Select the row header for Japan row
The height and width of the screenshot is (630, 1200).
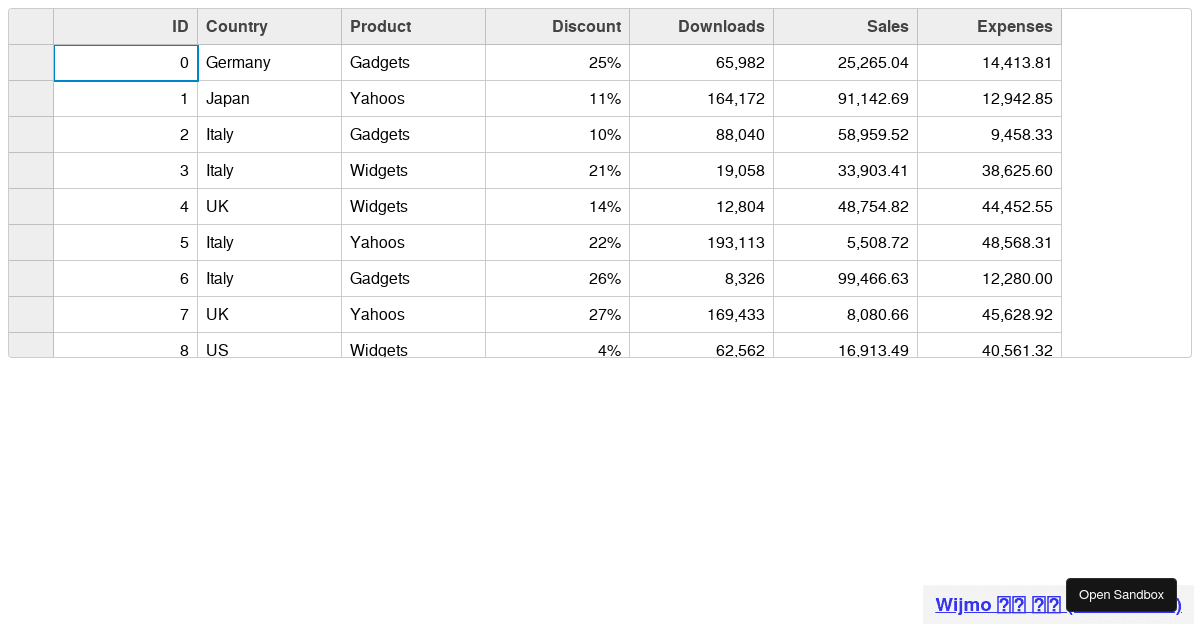point(31,99)
